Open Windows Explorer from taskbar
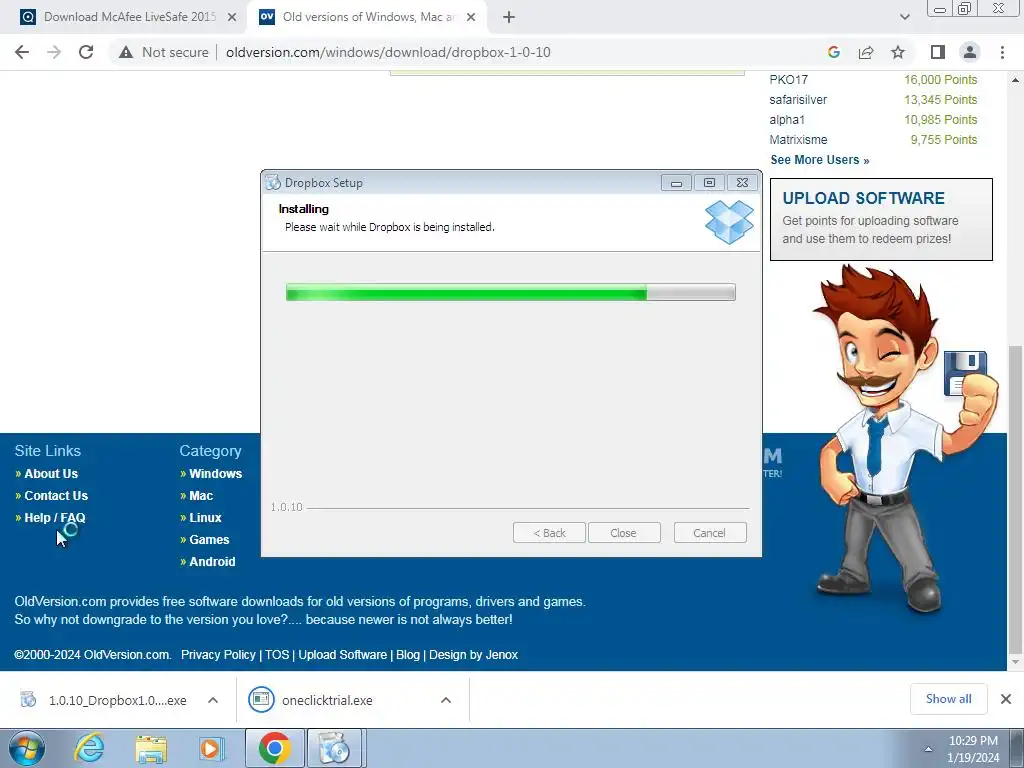The height and width of the screenshot is (768, 1024). tap(151, 749)
